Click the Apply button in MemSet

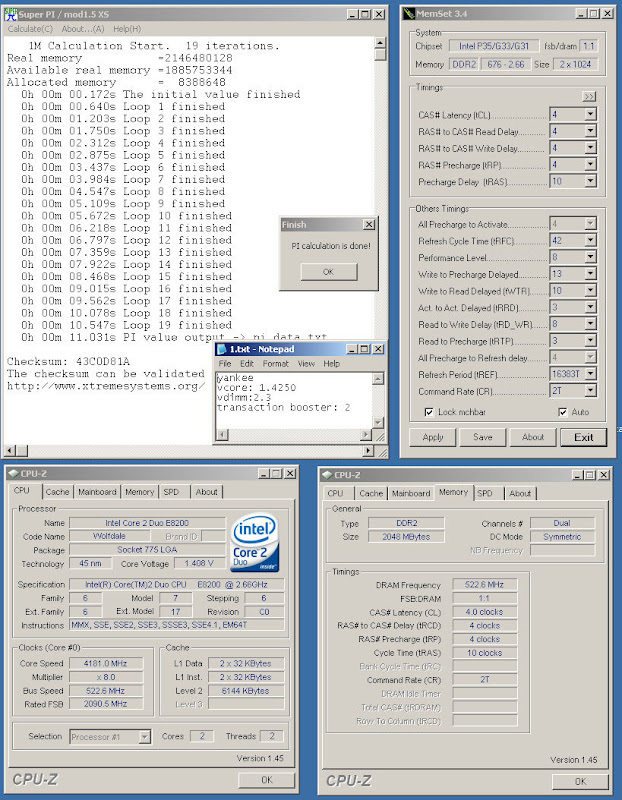click(x=433, y=437)
